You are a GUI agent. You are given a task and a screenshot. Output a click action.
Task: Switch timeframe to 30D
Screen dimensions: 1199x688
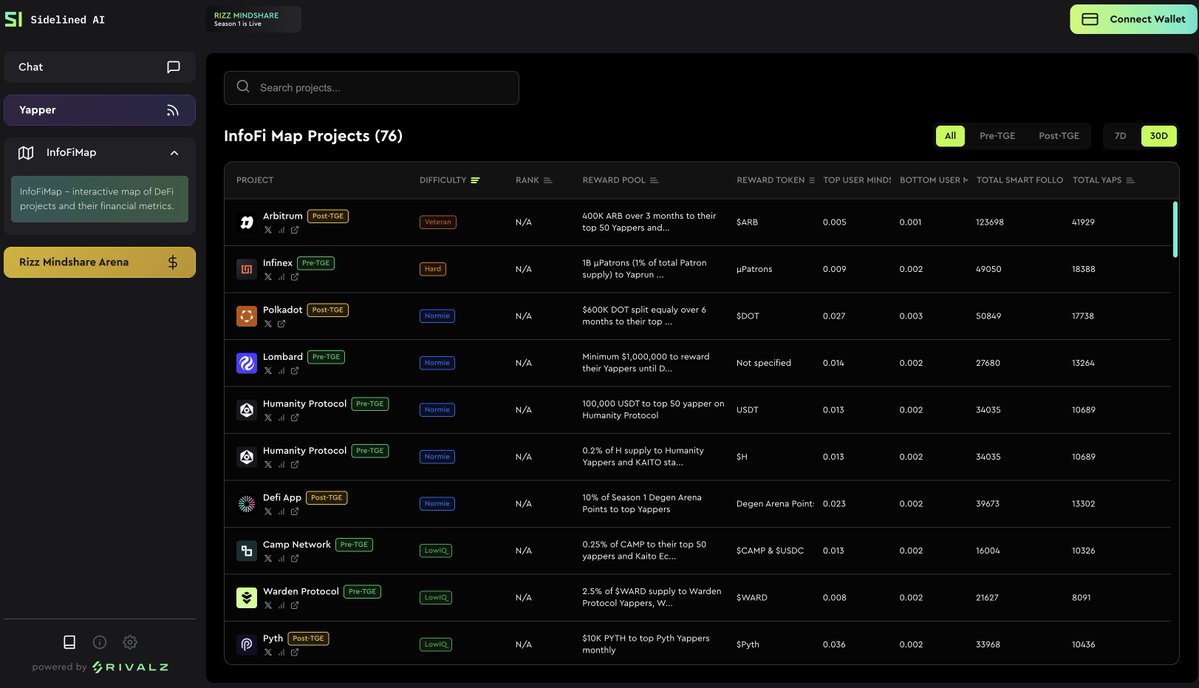1158,136
